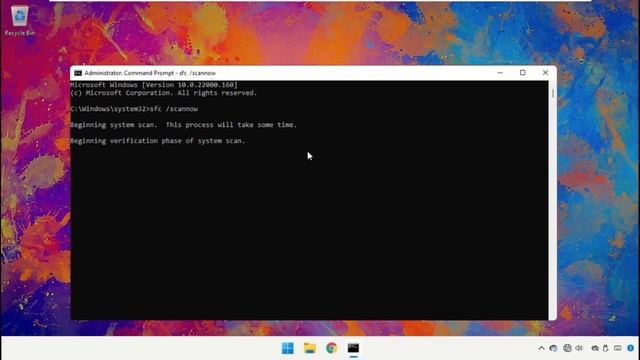640x360 pixels.
Task: Close the Command Prompt window
Action: [545, 73]
